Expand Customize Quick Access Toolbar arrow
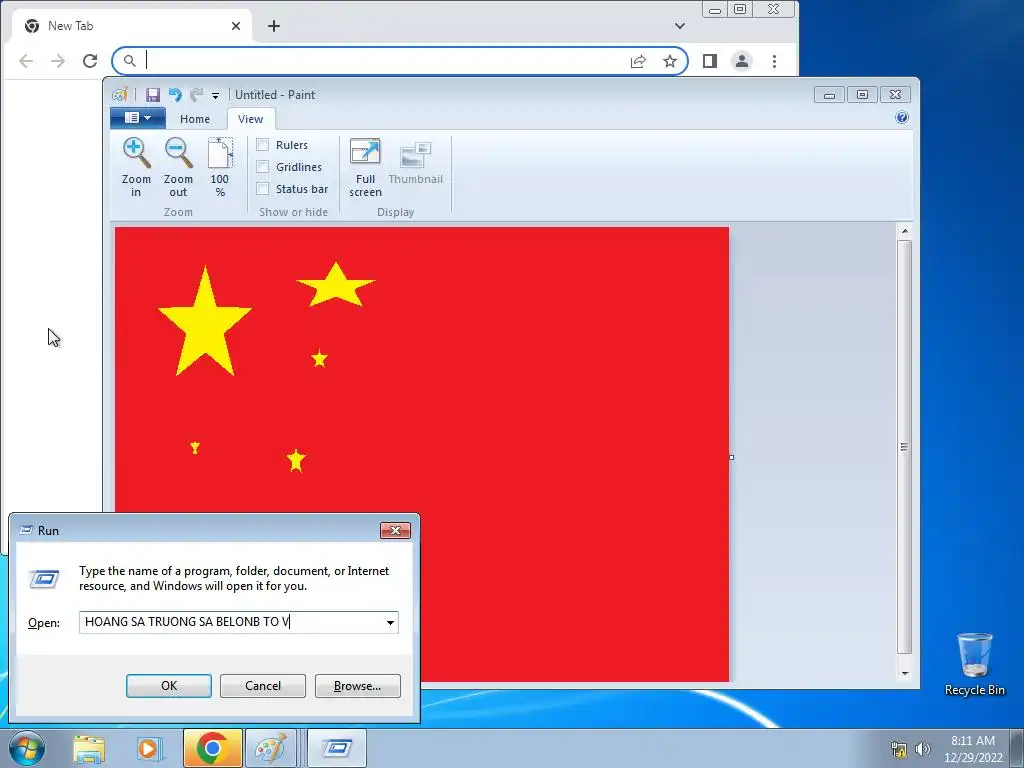The image size is (1024, 768). pyautogui.click(x=216, y=95)
